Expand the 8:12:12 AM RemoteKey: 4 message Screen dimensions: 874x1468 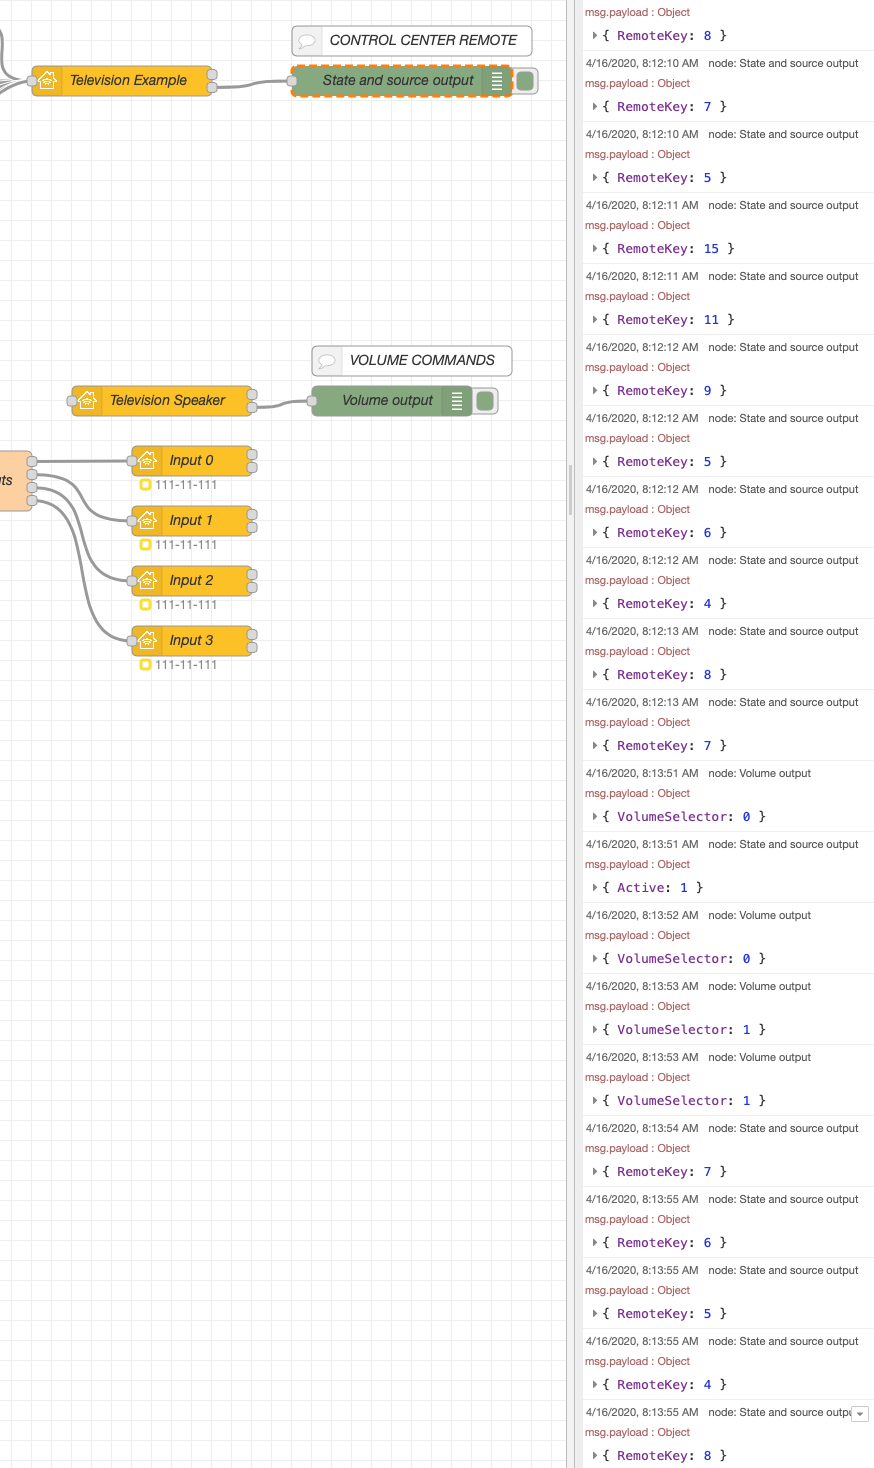[595, 604]
